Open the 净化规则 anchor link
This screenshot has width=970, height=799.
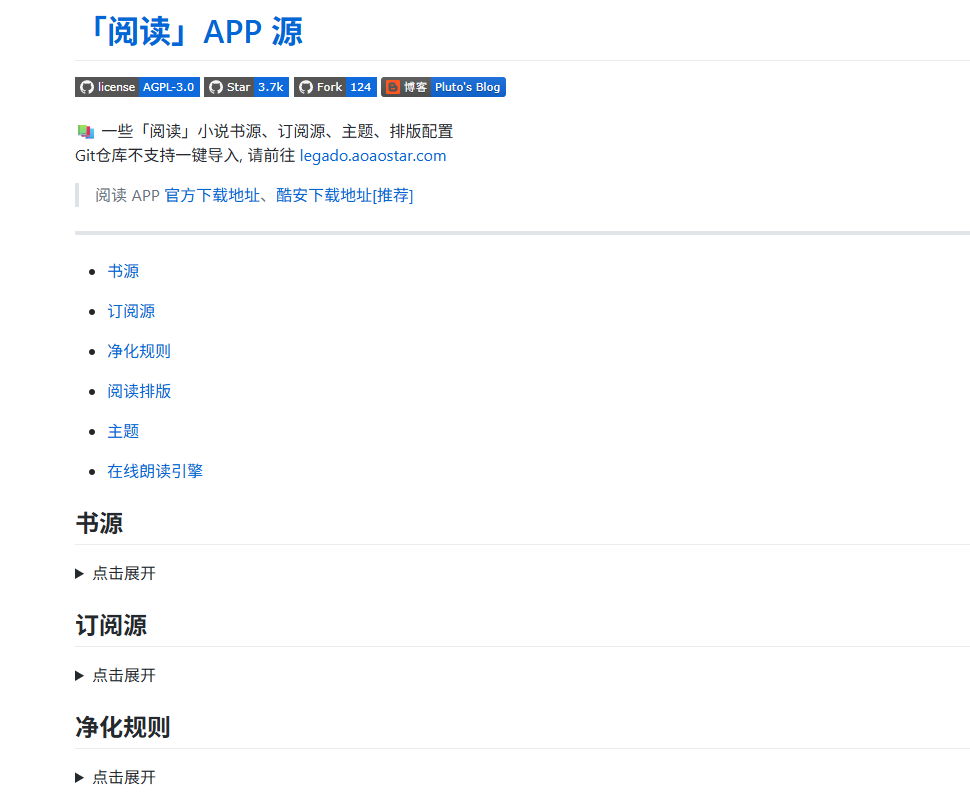(x=139, y=351)
